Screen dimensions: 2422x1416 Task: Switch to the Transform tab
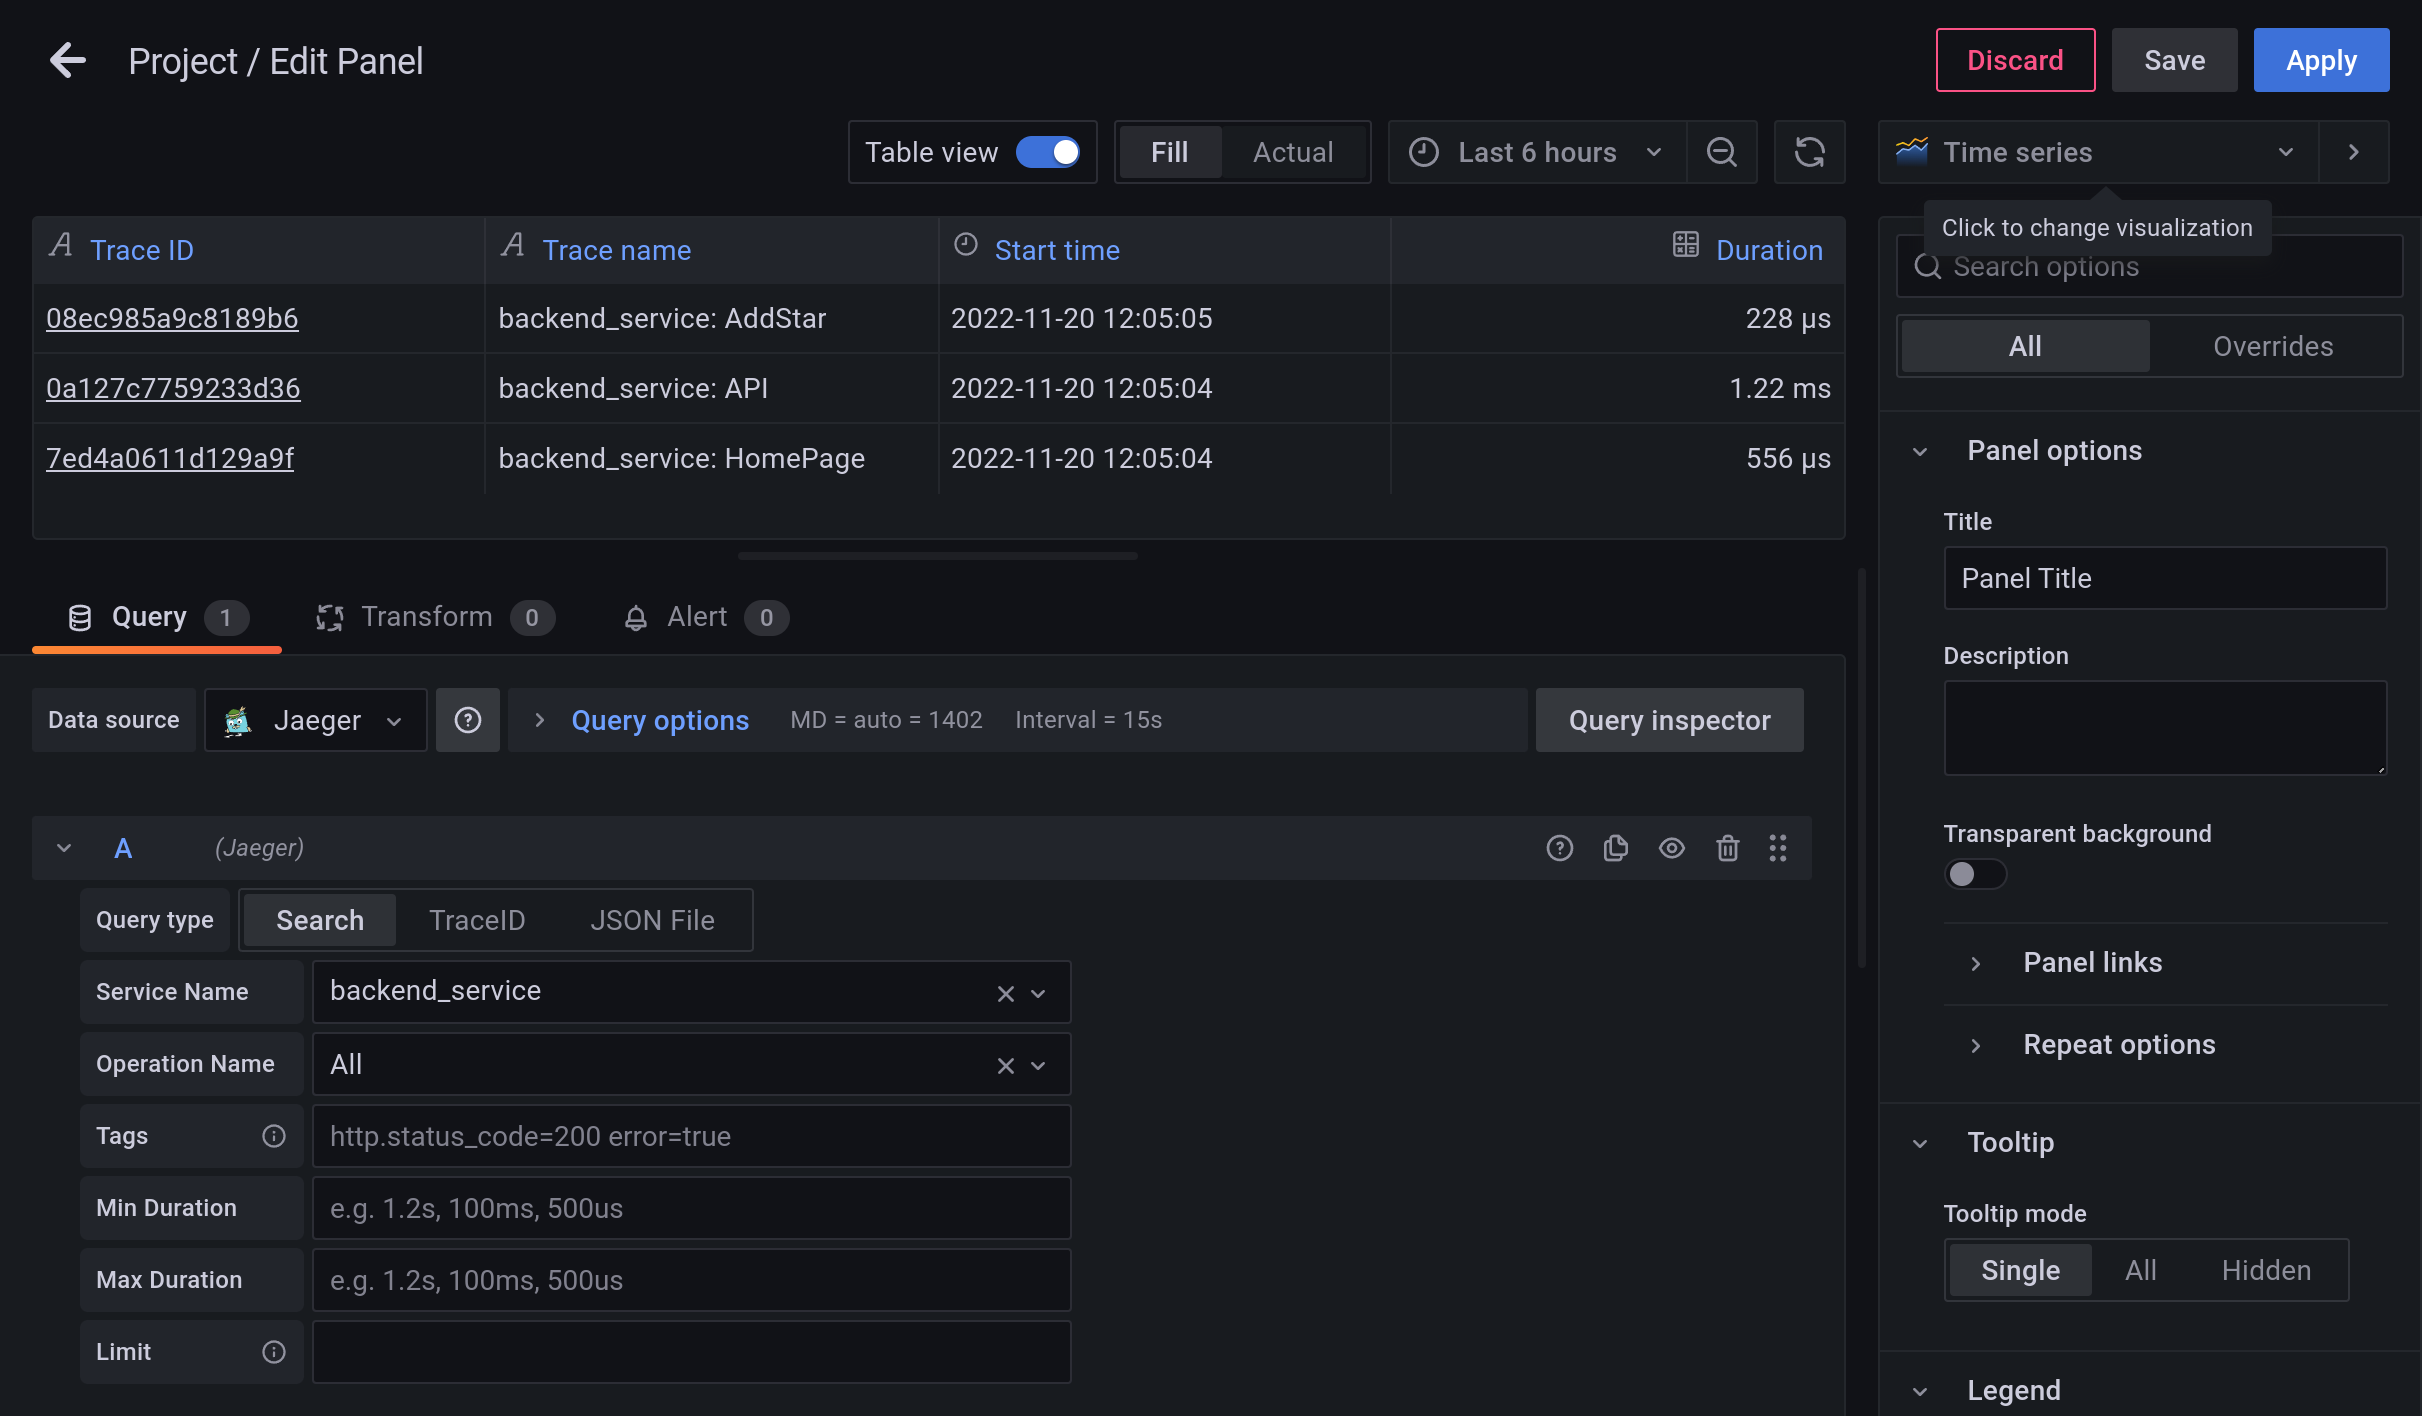pyautogui.click(x=427, y=617)
